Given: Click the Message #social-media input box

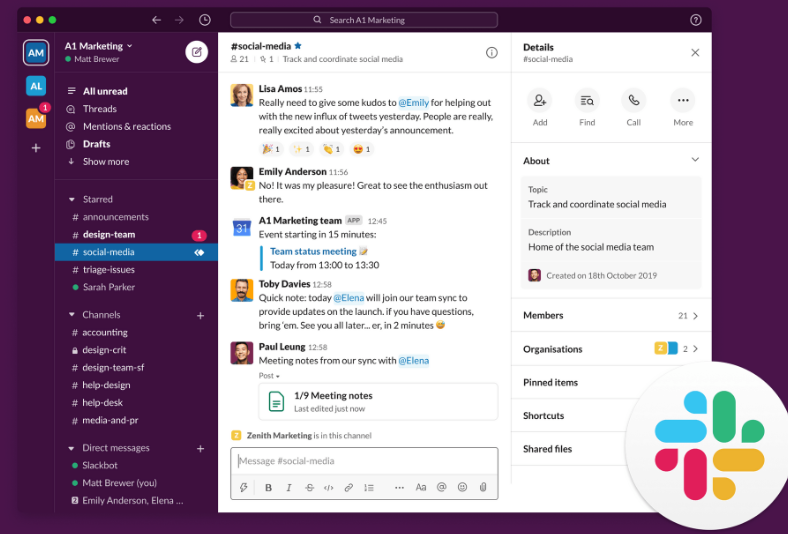Looking at the screenshot, I should coord(364,461).
